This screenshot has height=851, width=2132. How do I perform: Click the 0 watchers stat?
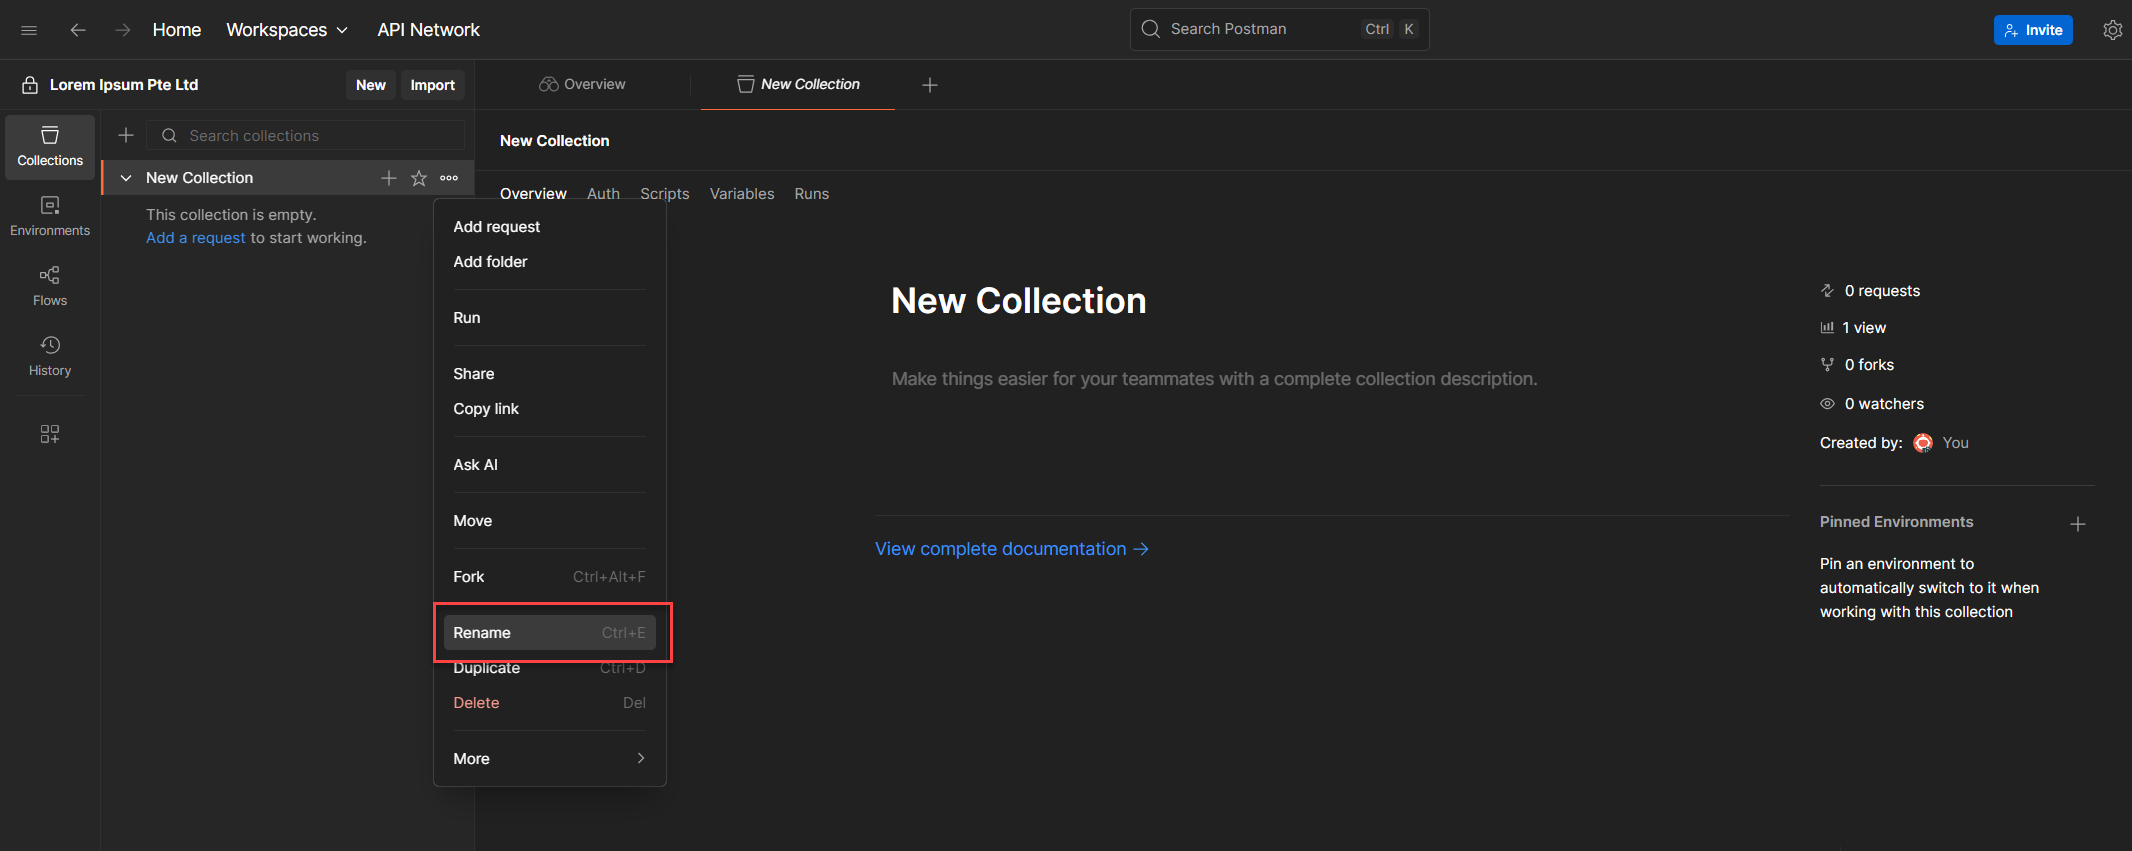1872,404
